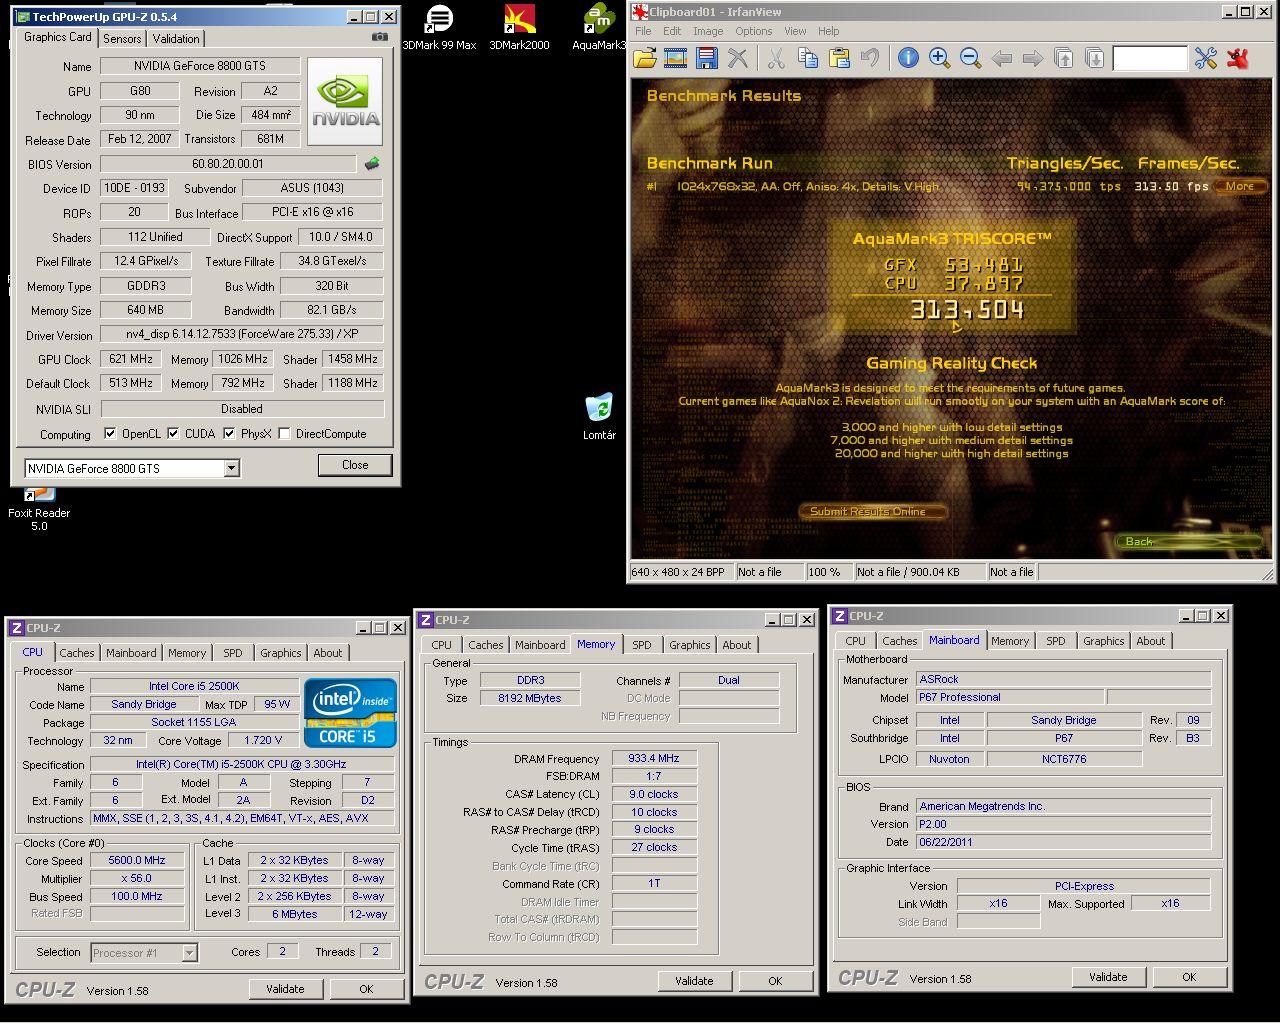
Task: Previous page icon in IrfanView toolbar
Action: click(x=1064, y=58)
